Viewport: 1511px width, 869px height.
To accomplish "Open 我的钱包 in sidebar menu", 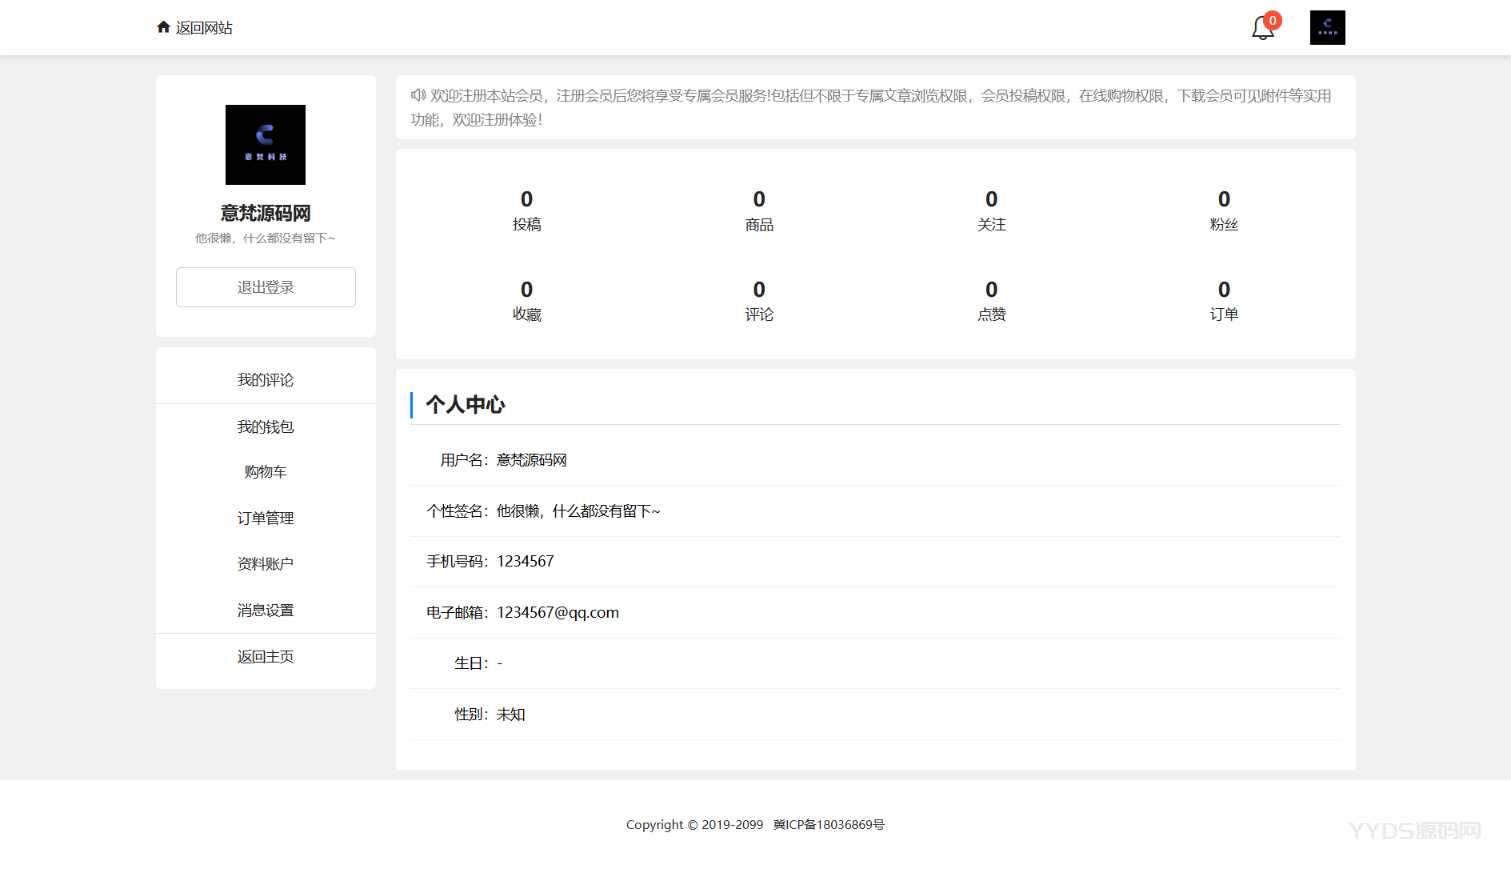I will click(265, 427).
